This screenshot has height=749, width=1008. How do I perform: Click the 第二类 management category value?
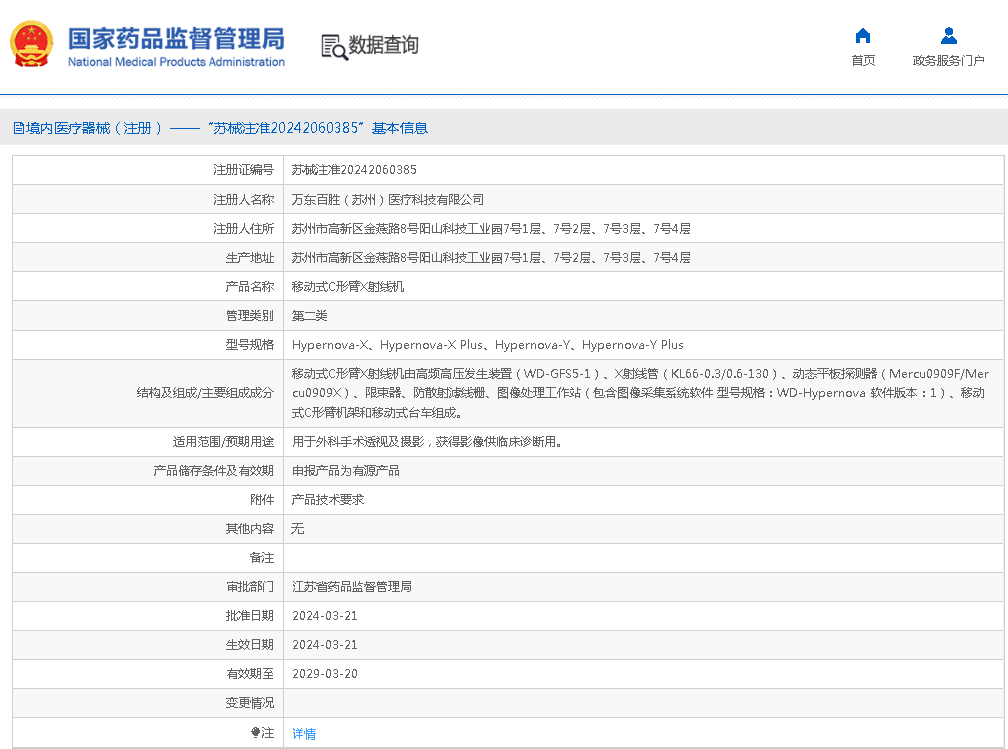pos(309,315)
